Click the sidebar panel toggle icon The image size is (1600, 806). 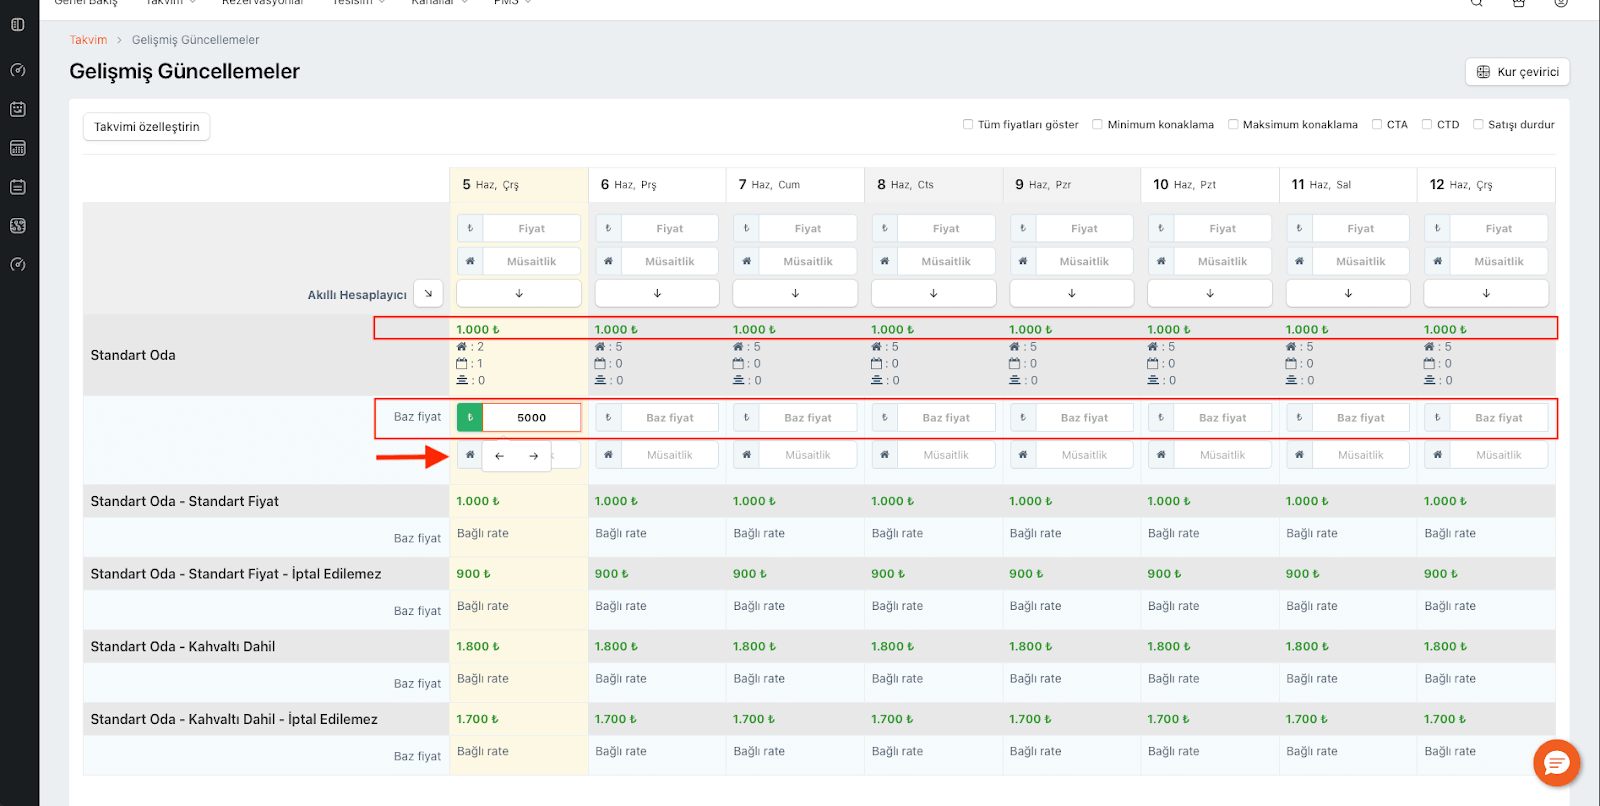tap(18, 24)
